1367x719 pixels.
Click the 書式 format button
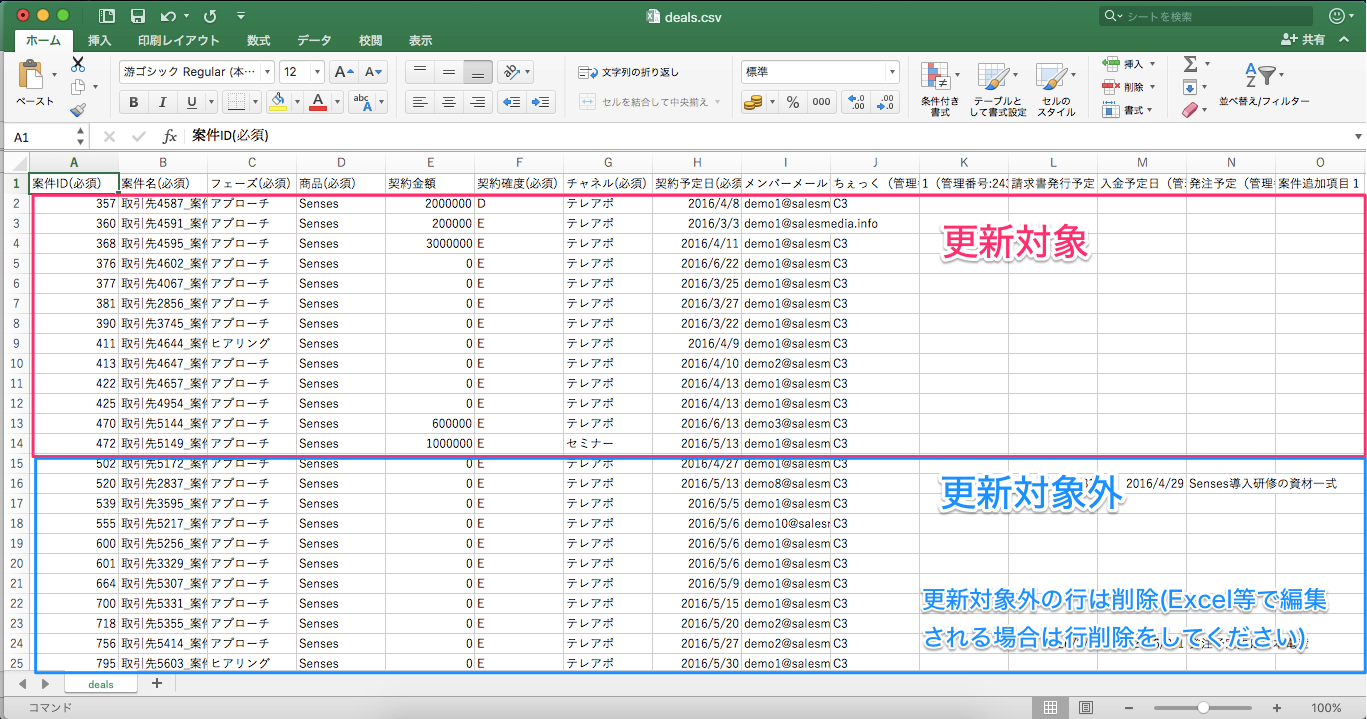point(1128,110)
